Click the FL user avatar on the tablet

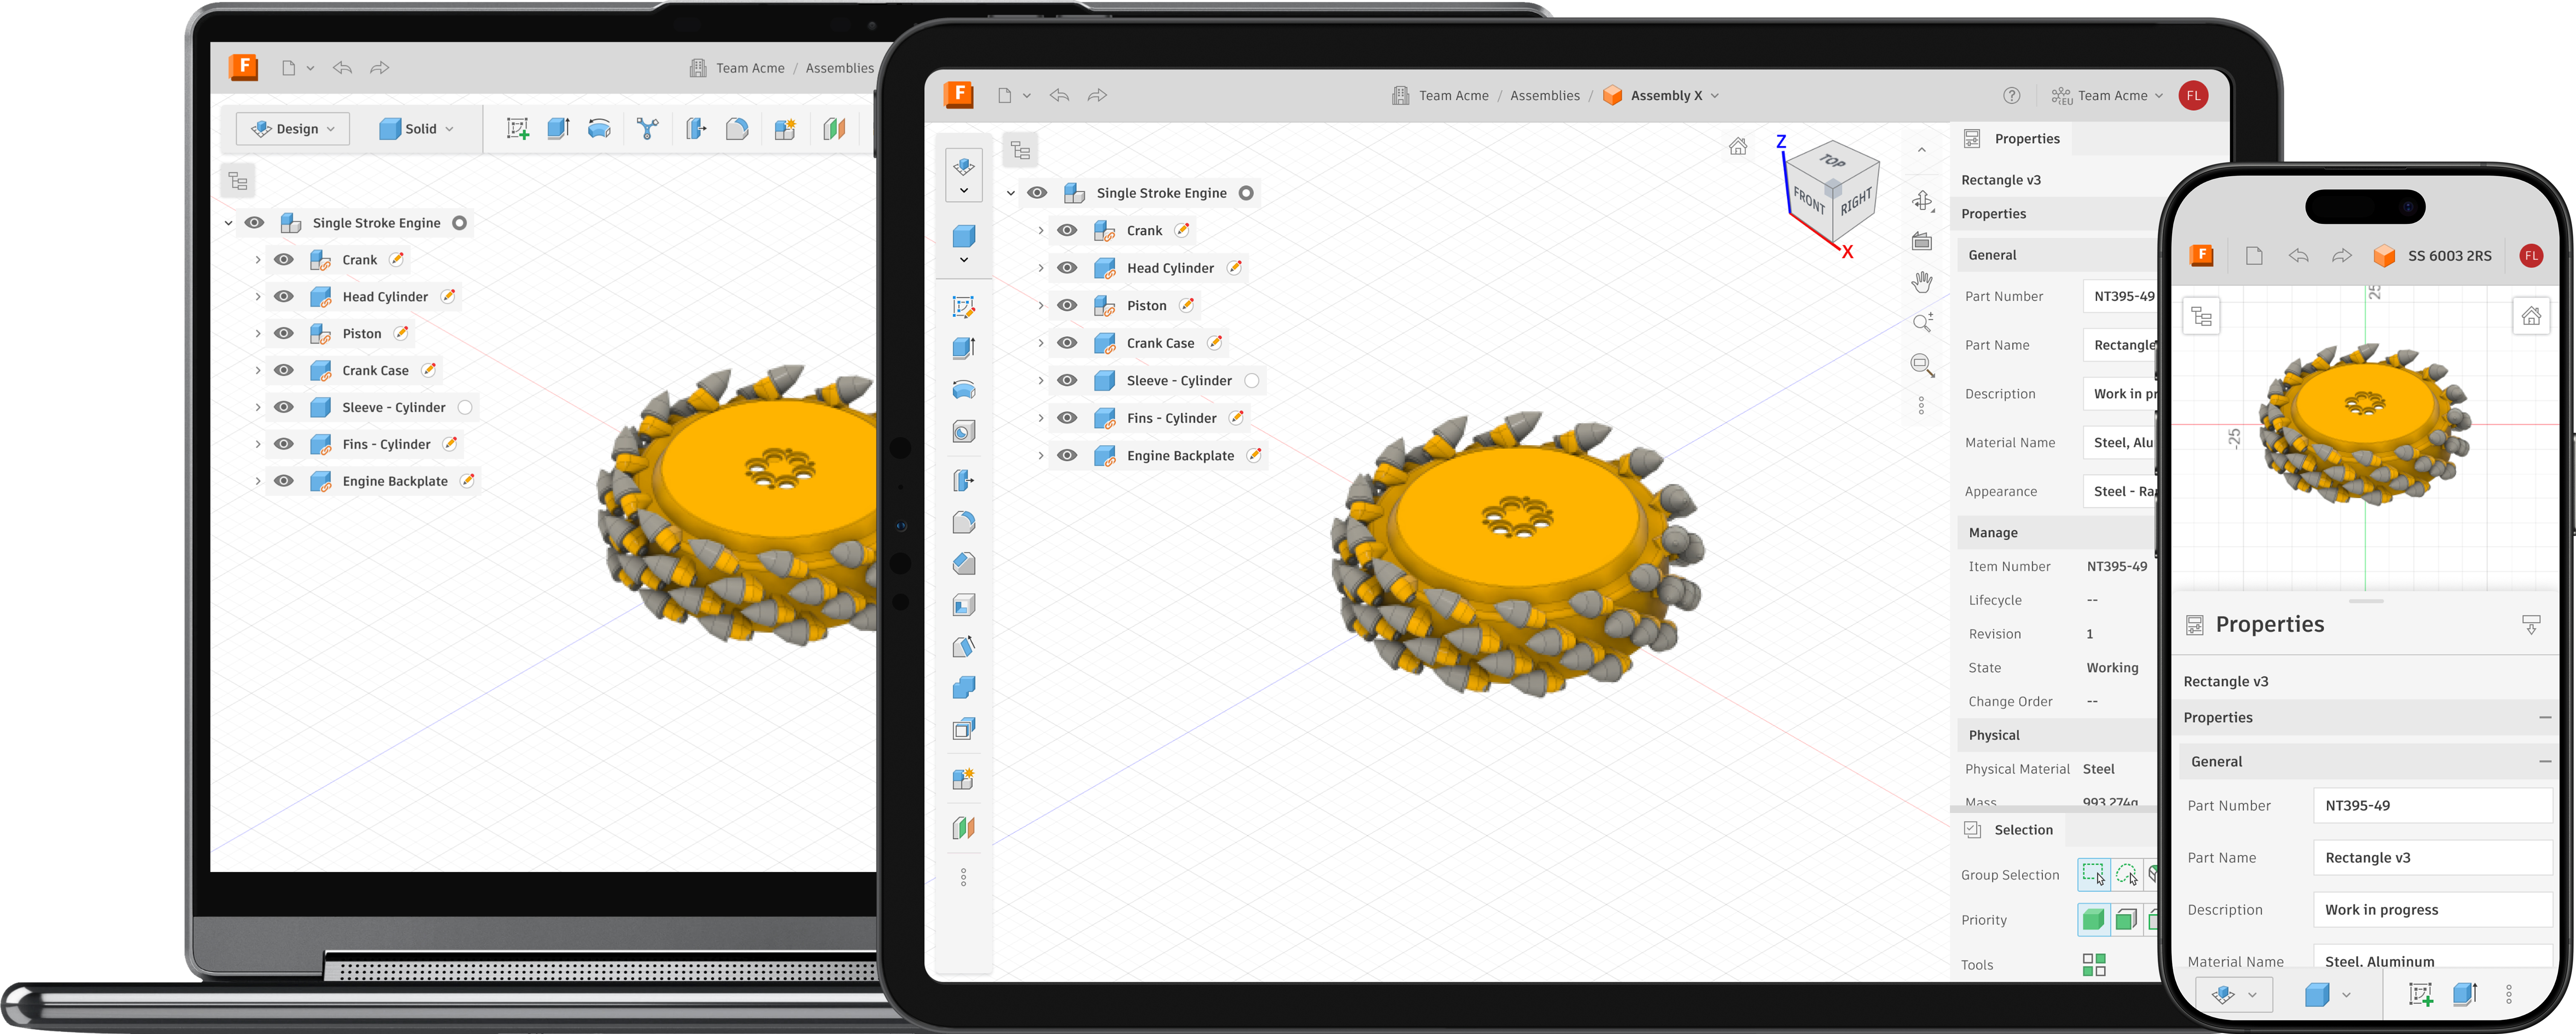(2193, 96)
